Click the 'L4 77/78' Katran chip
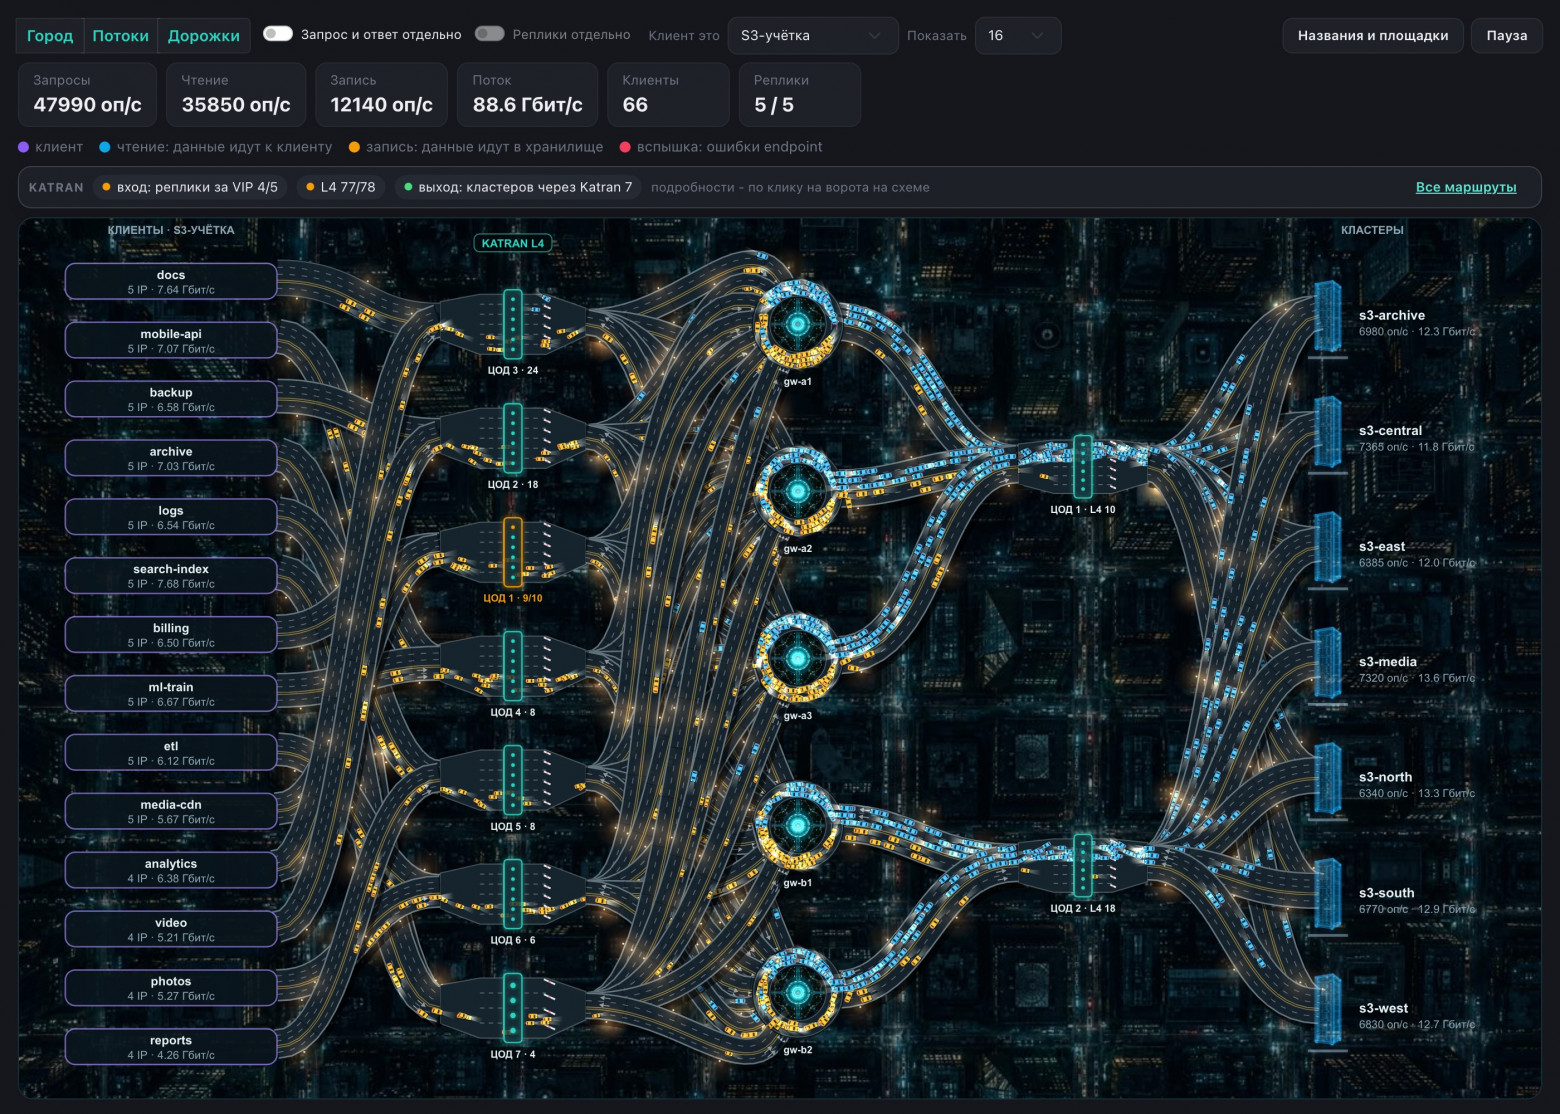Viewport: 1560px width, 1114px height. pyautogui.click(x=341, y=187)
